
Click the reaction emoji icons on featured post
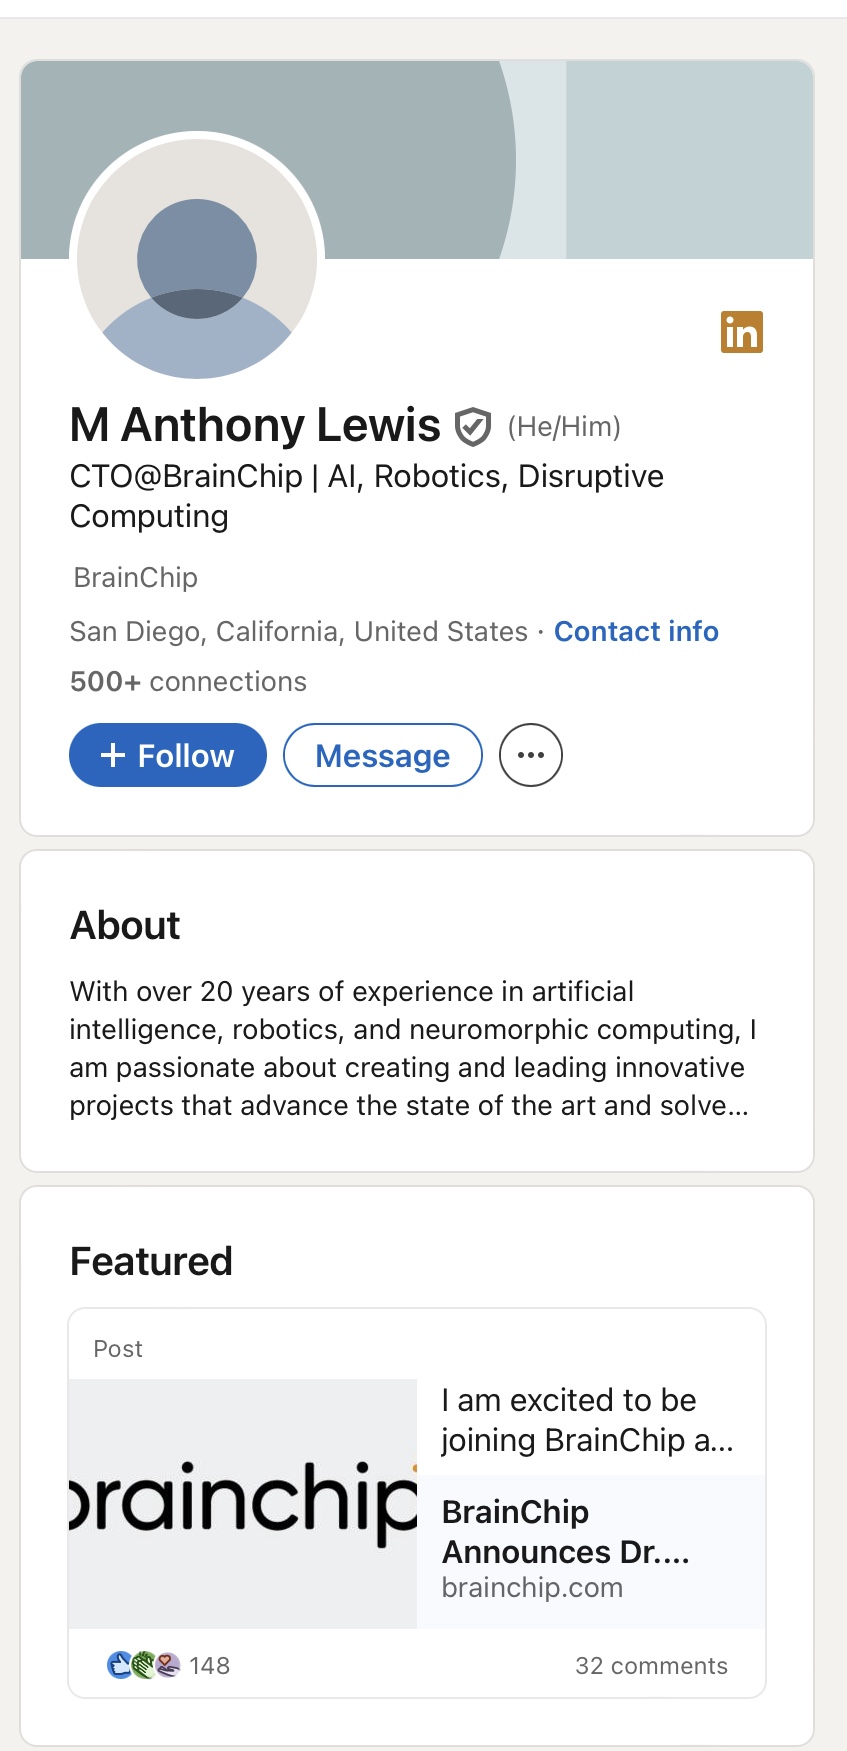coord(144,1665)
